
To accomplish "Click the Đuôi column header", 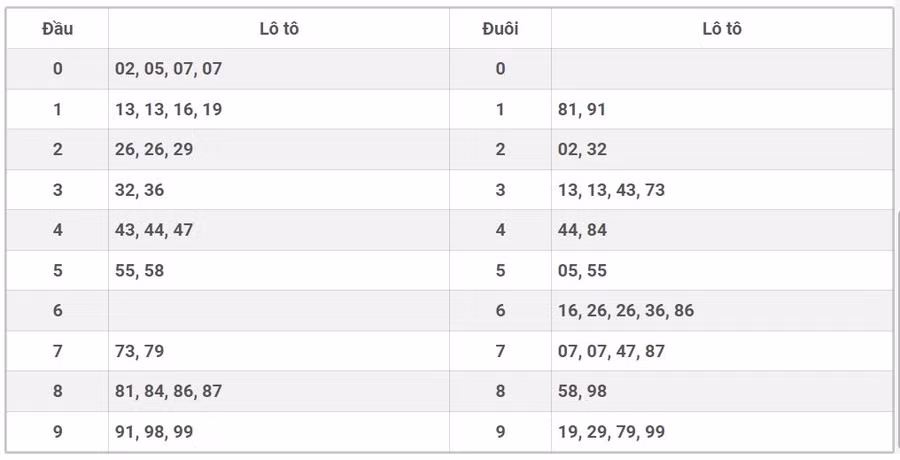I will click(x=500, y=29).
